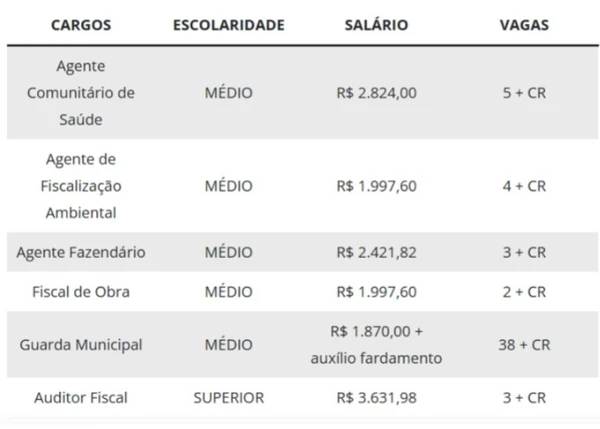Click the SALÁRIO column header
This screenshot has width=600, height=429.
click(375, 25)
